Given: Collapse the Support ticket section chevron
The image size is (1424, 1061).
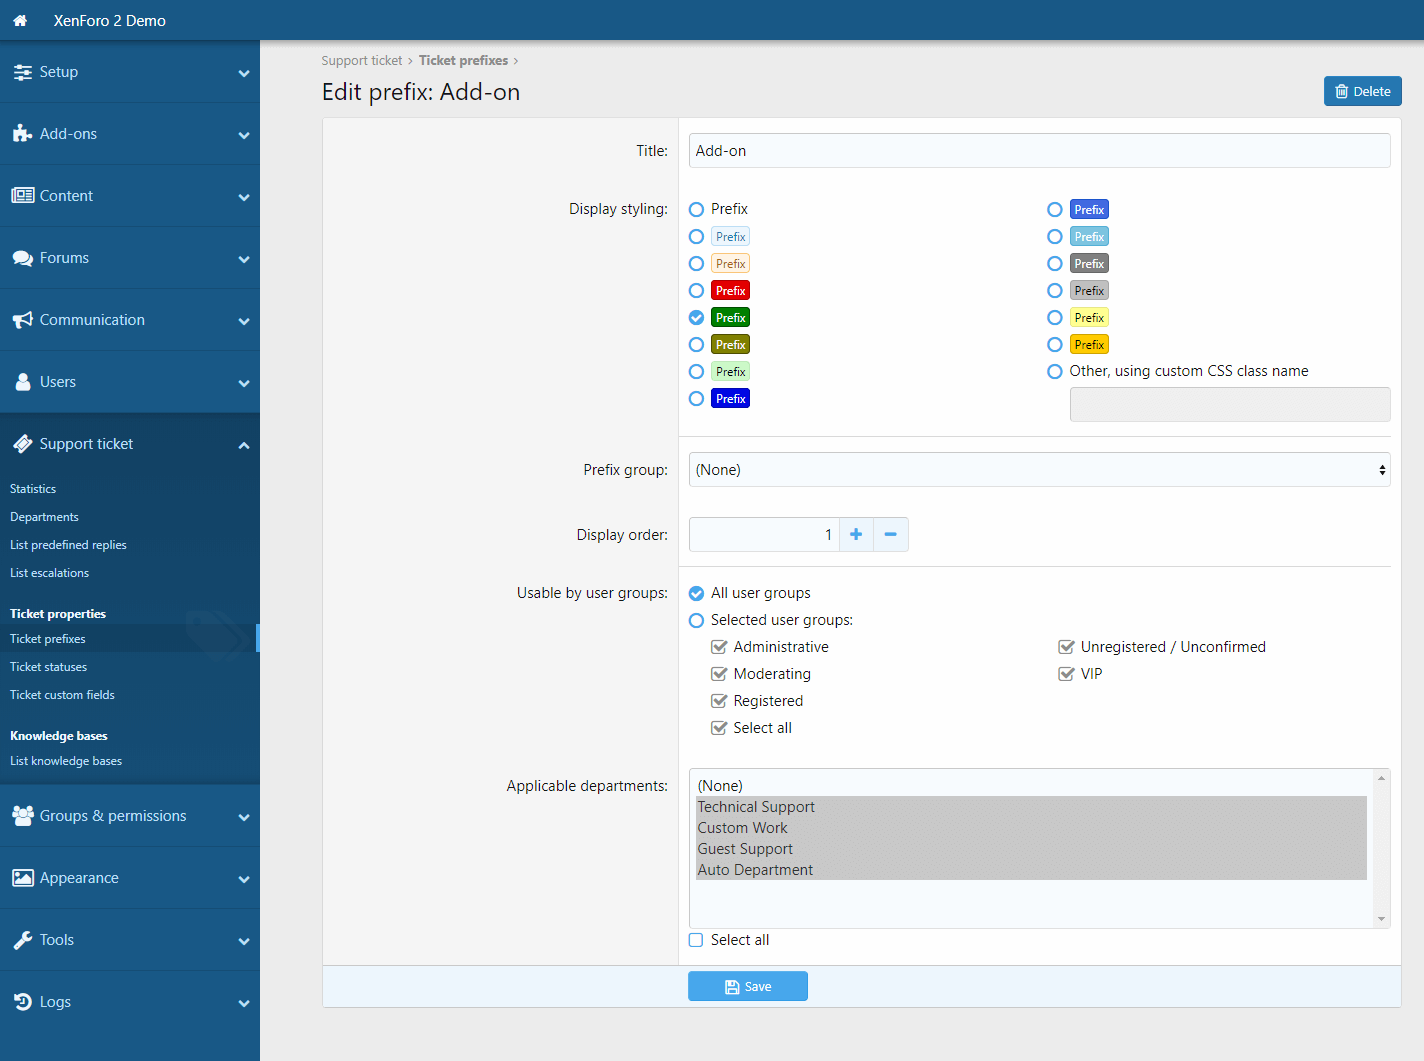Looking at the screenshot, I should point(244,445).
